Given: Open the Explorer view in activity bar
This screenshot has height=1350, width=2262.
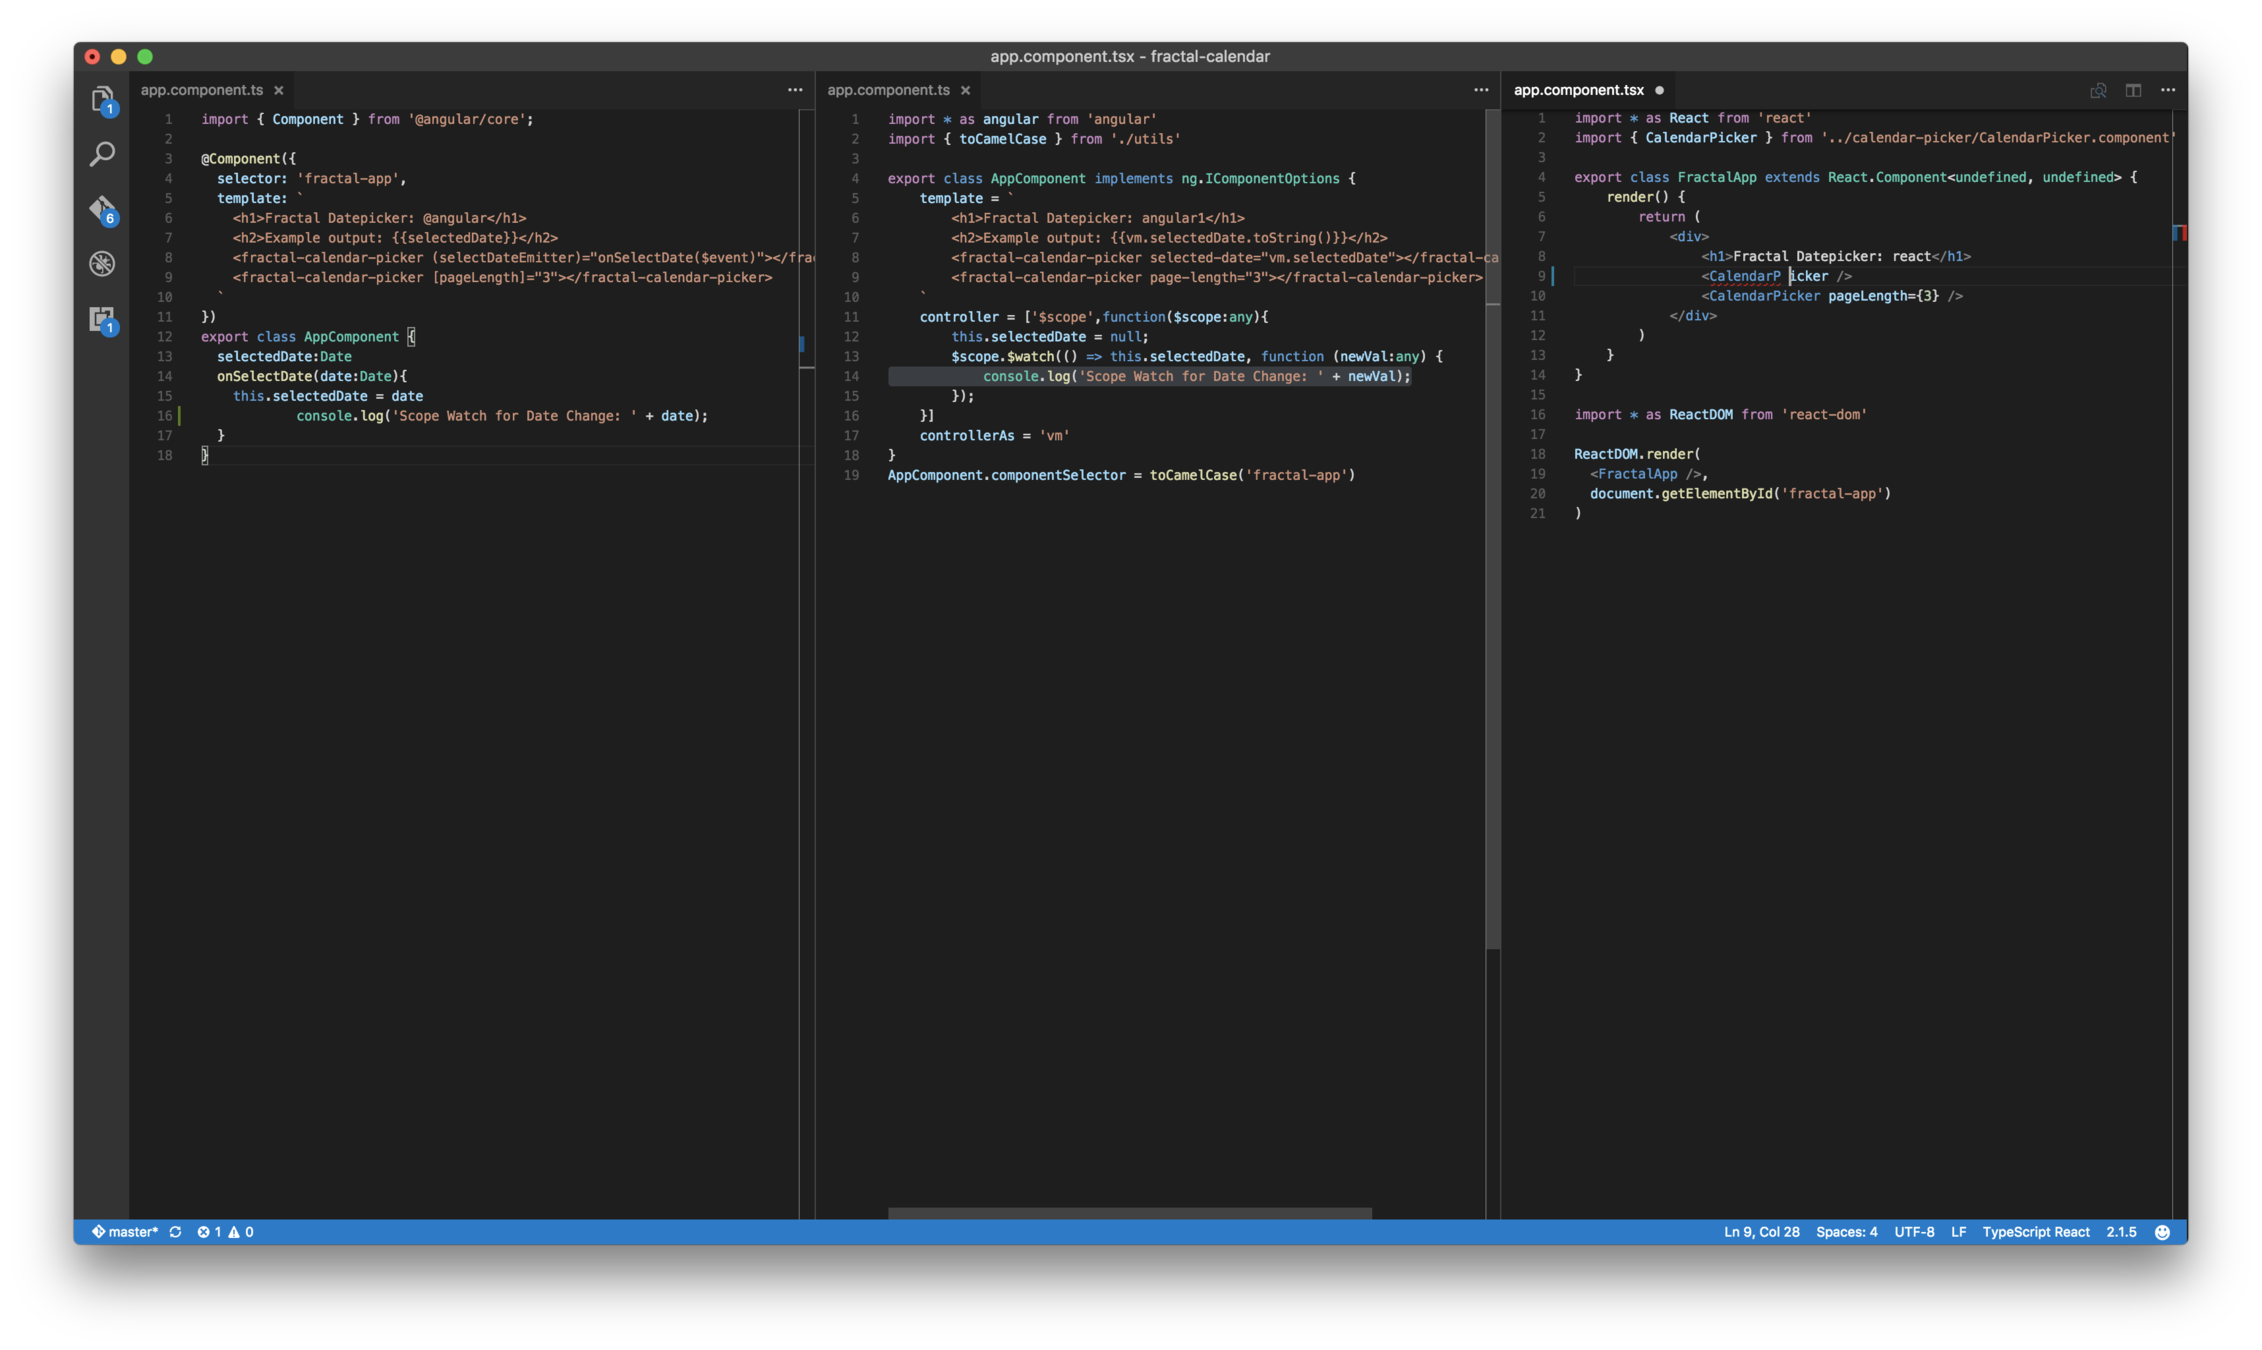Looking at the screenshot, I should pos(102,100).
